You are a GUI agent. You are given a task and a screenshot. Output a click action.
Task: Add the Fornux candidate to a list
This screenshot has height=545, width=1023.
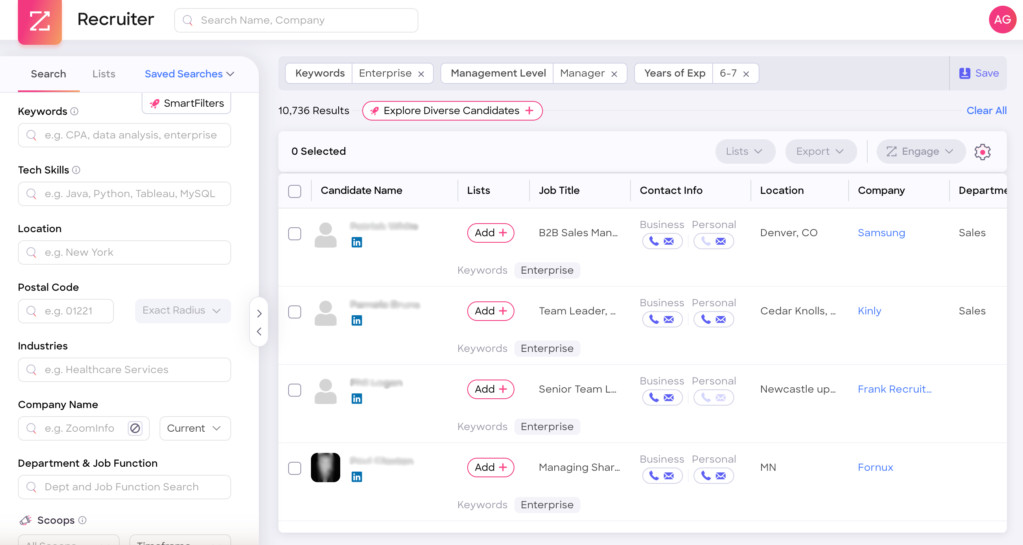coord(491,468)
